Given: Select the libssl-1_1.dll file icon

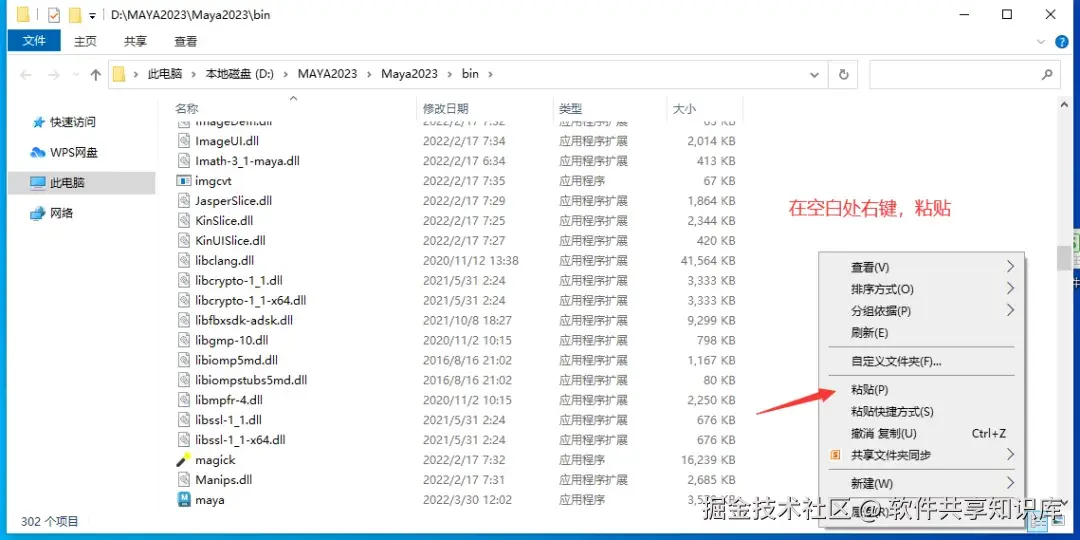Looking at the screenshot, I should coord(183,419).
